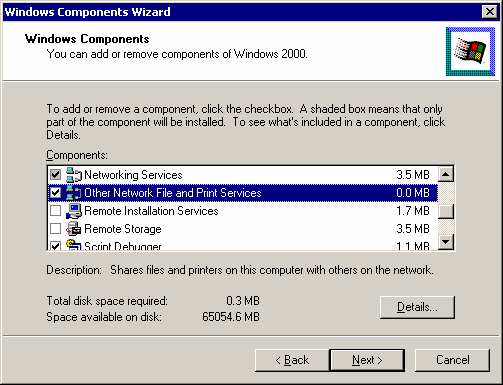Click the Other Network File and Print Services icon
Screen dimensions: 503x385
(74, 193)
